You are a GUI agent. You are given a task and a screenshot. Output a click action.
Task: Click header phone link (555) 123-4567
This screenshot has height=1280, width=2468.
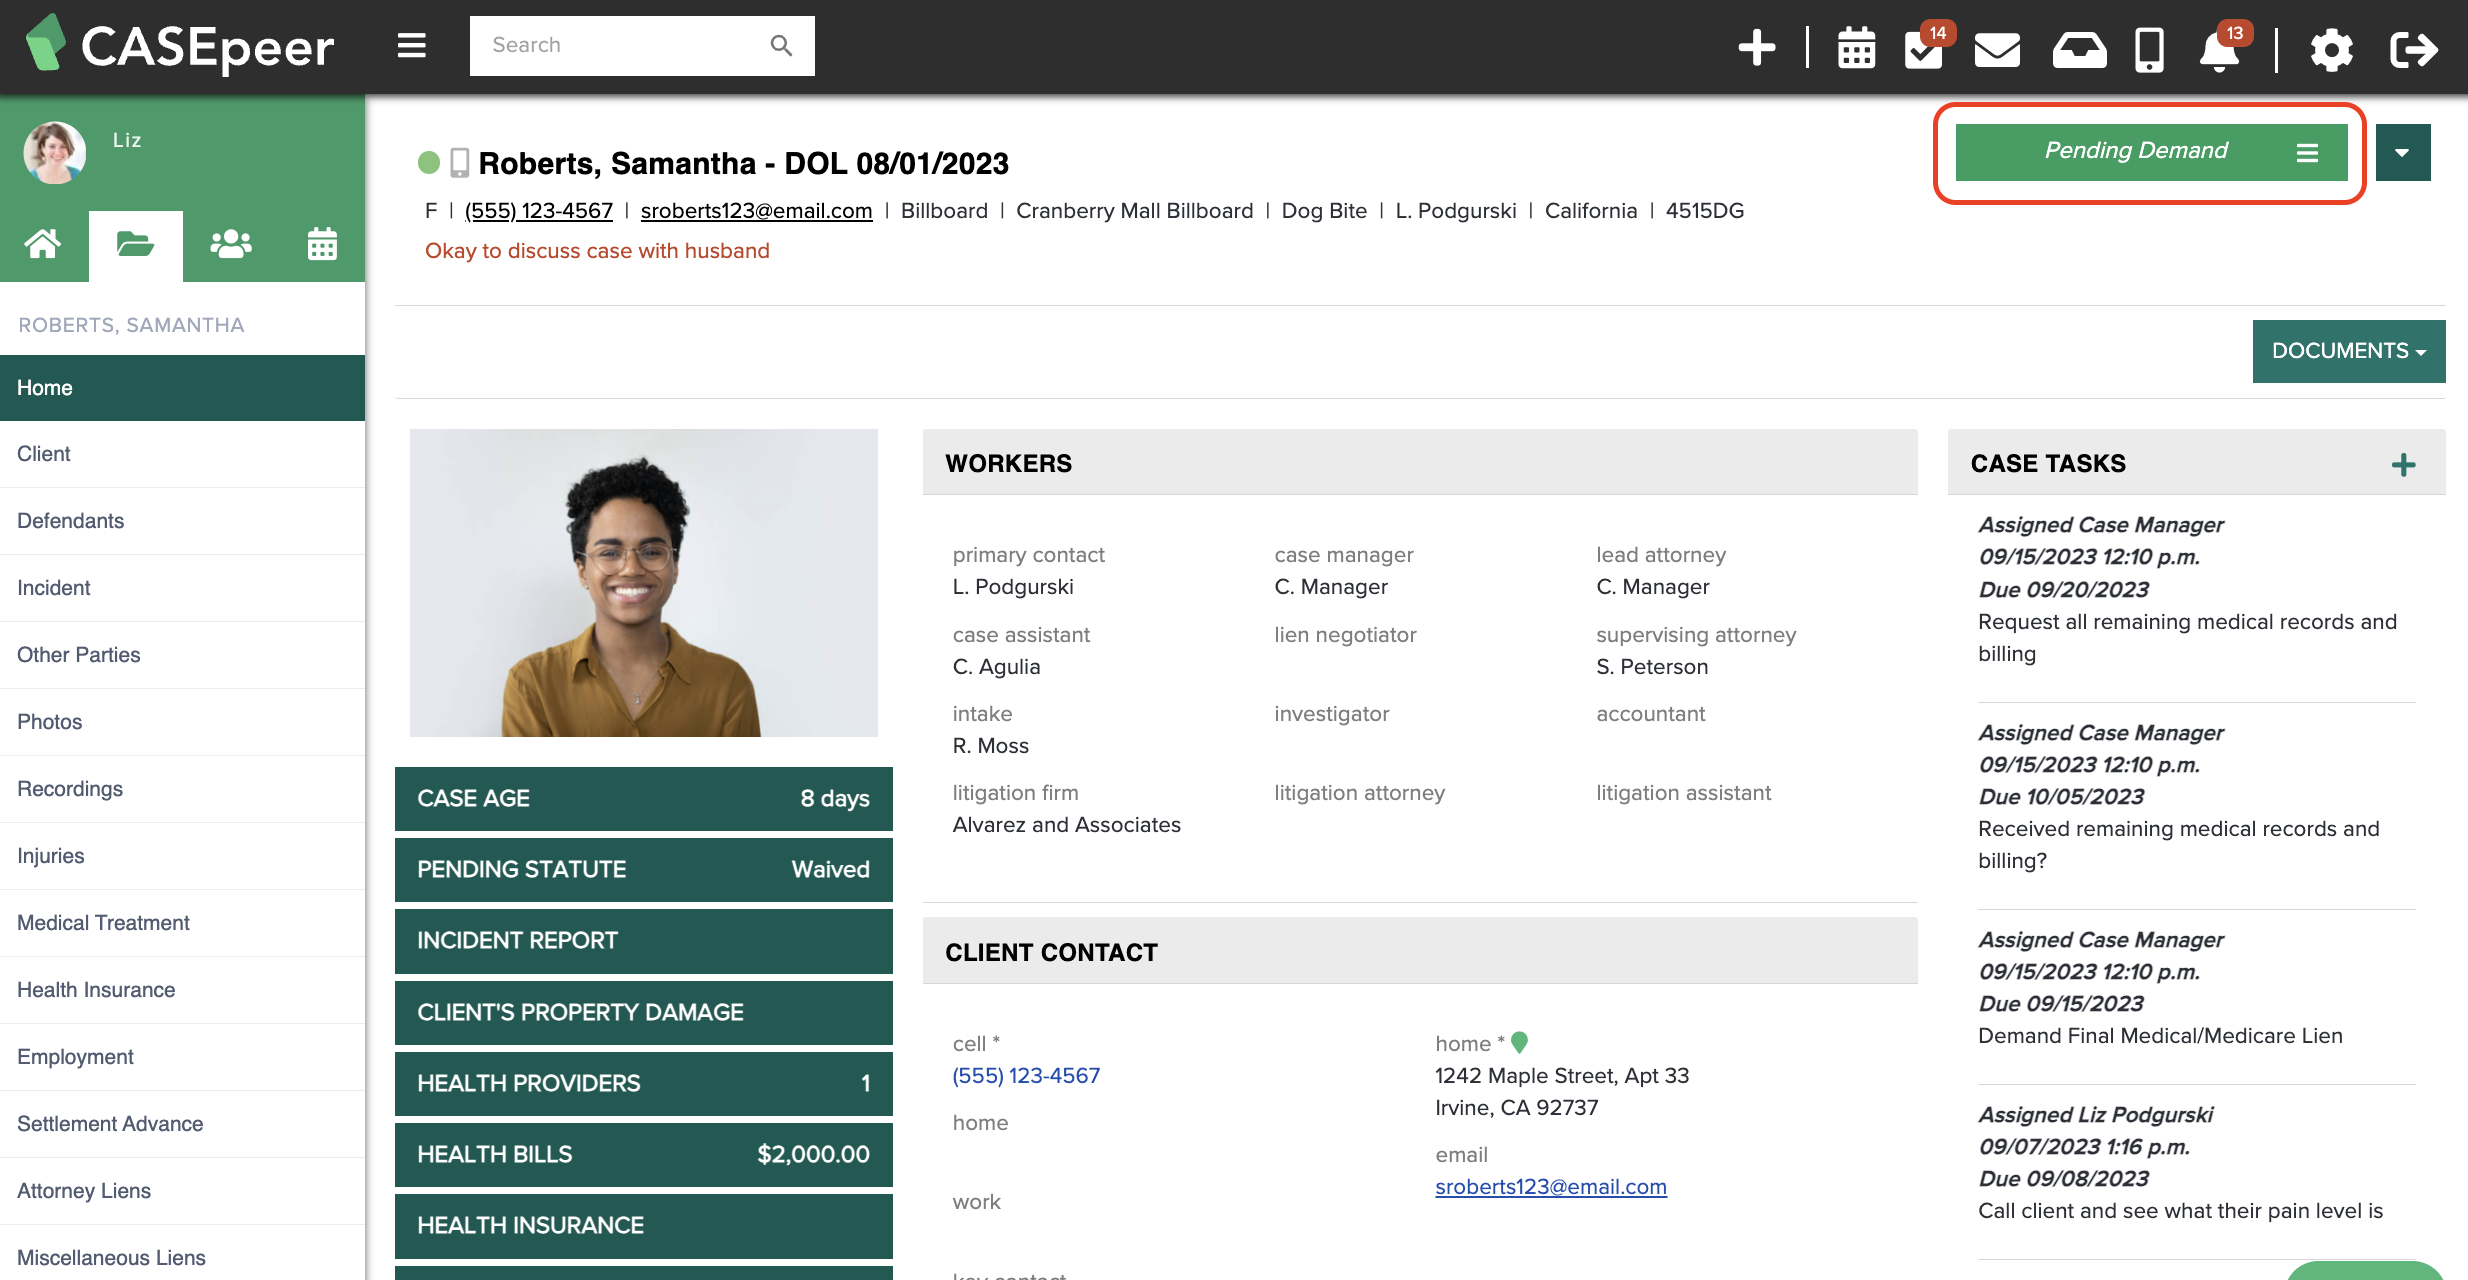point(538,211)
